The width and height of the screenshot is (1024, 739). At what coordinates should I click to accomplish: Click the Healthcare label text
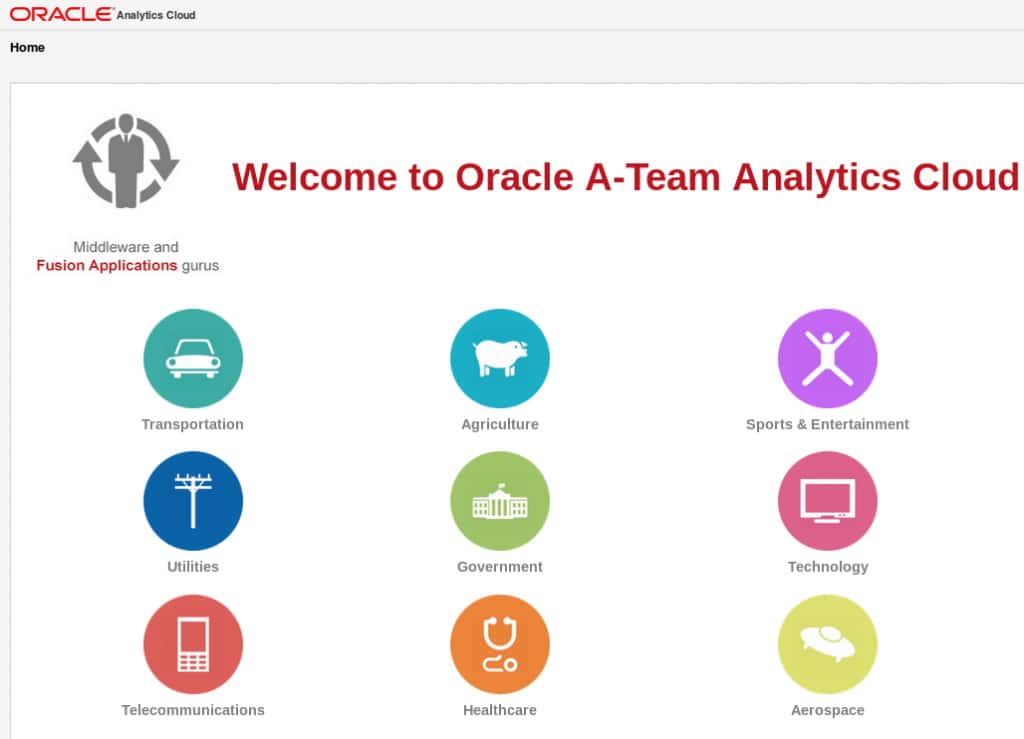500,710
